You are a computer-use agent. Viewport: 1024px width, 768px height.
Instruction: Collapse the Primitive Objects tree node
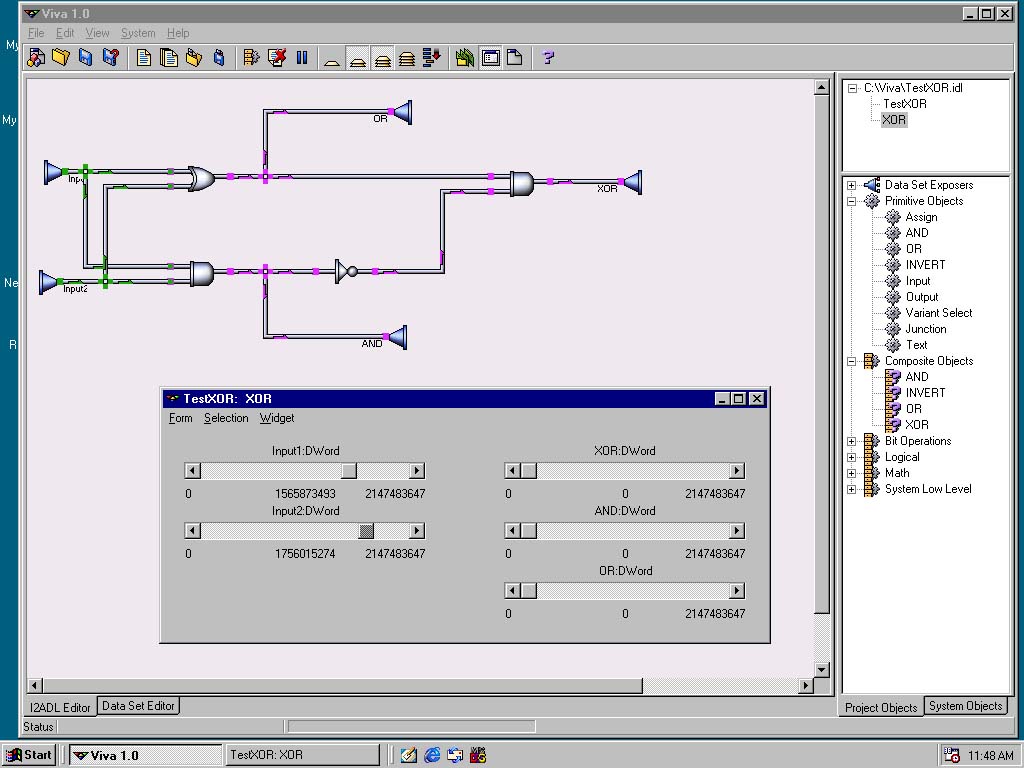pos(852,201)
